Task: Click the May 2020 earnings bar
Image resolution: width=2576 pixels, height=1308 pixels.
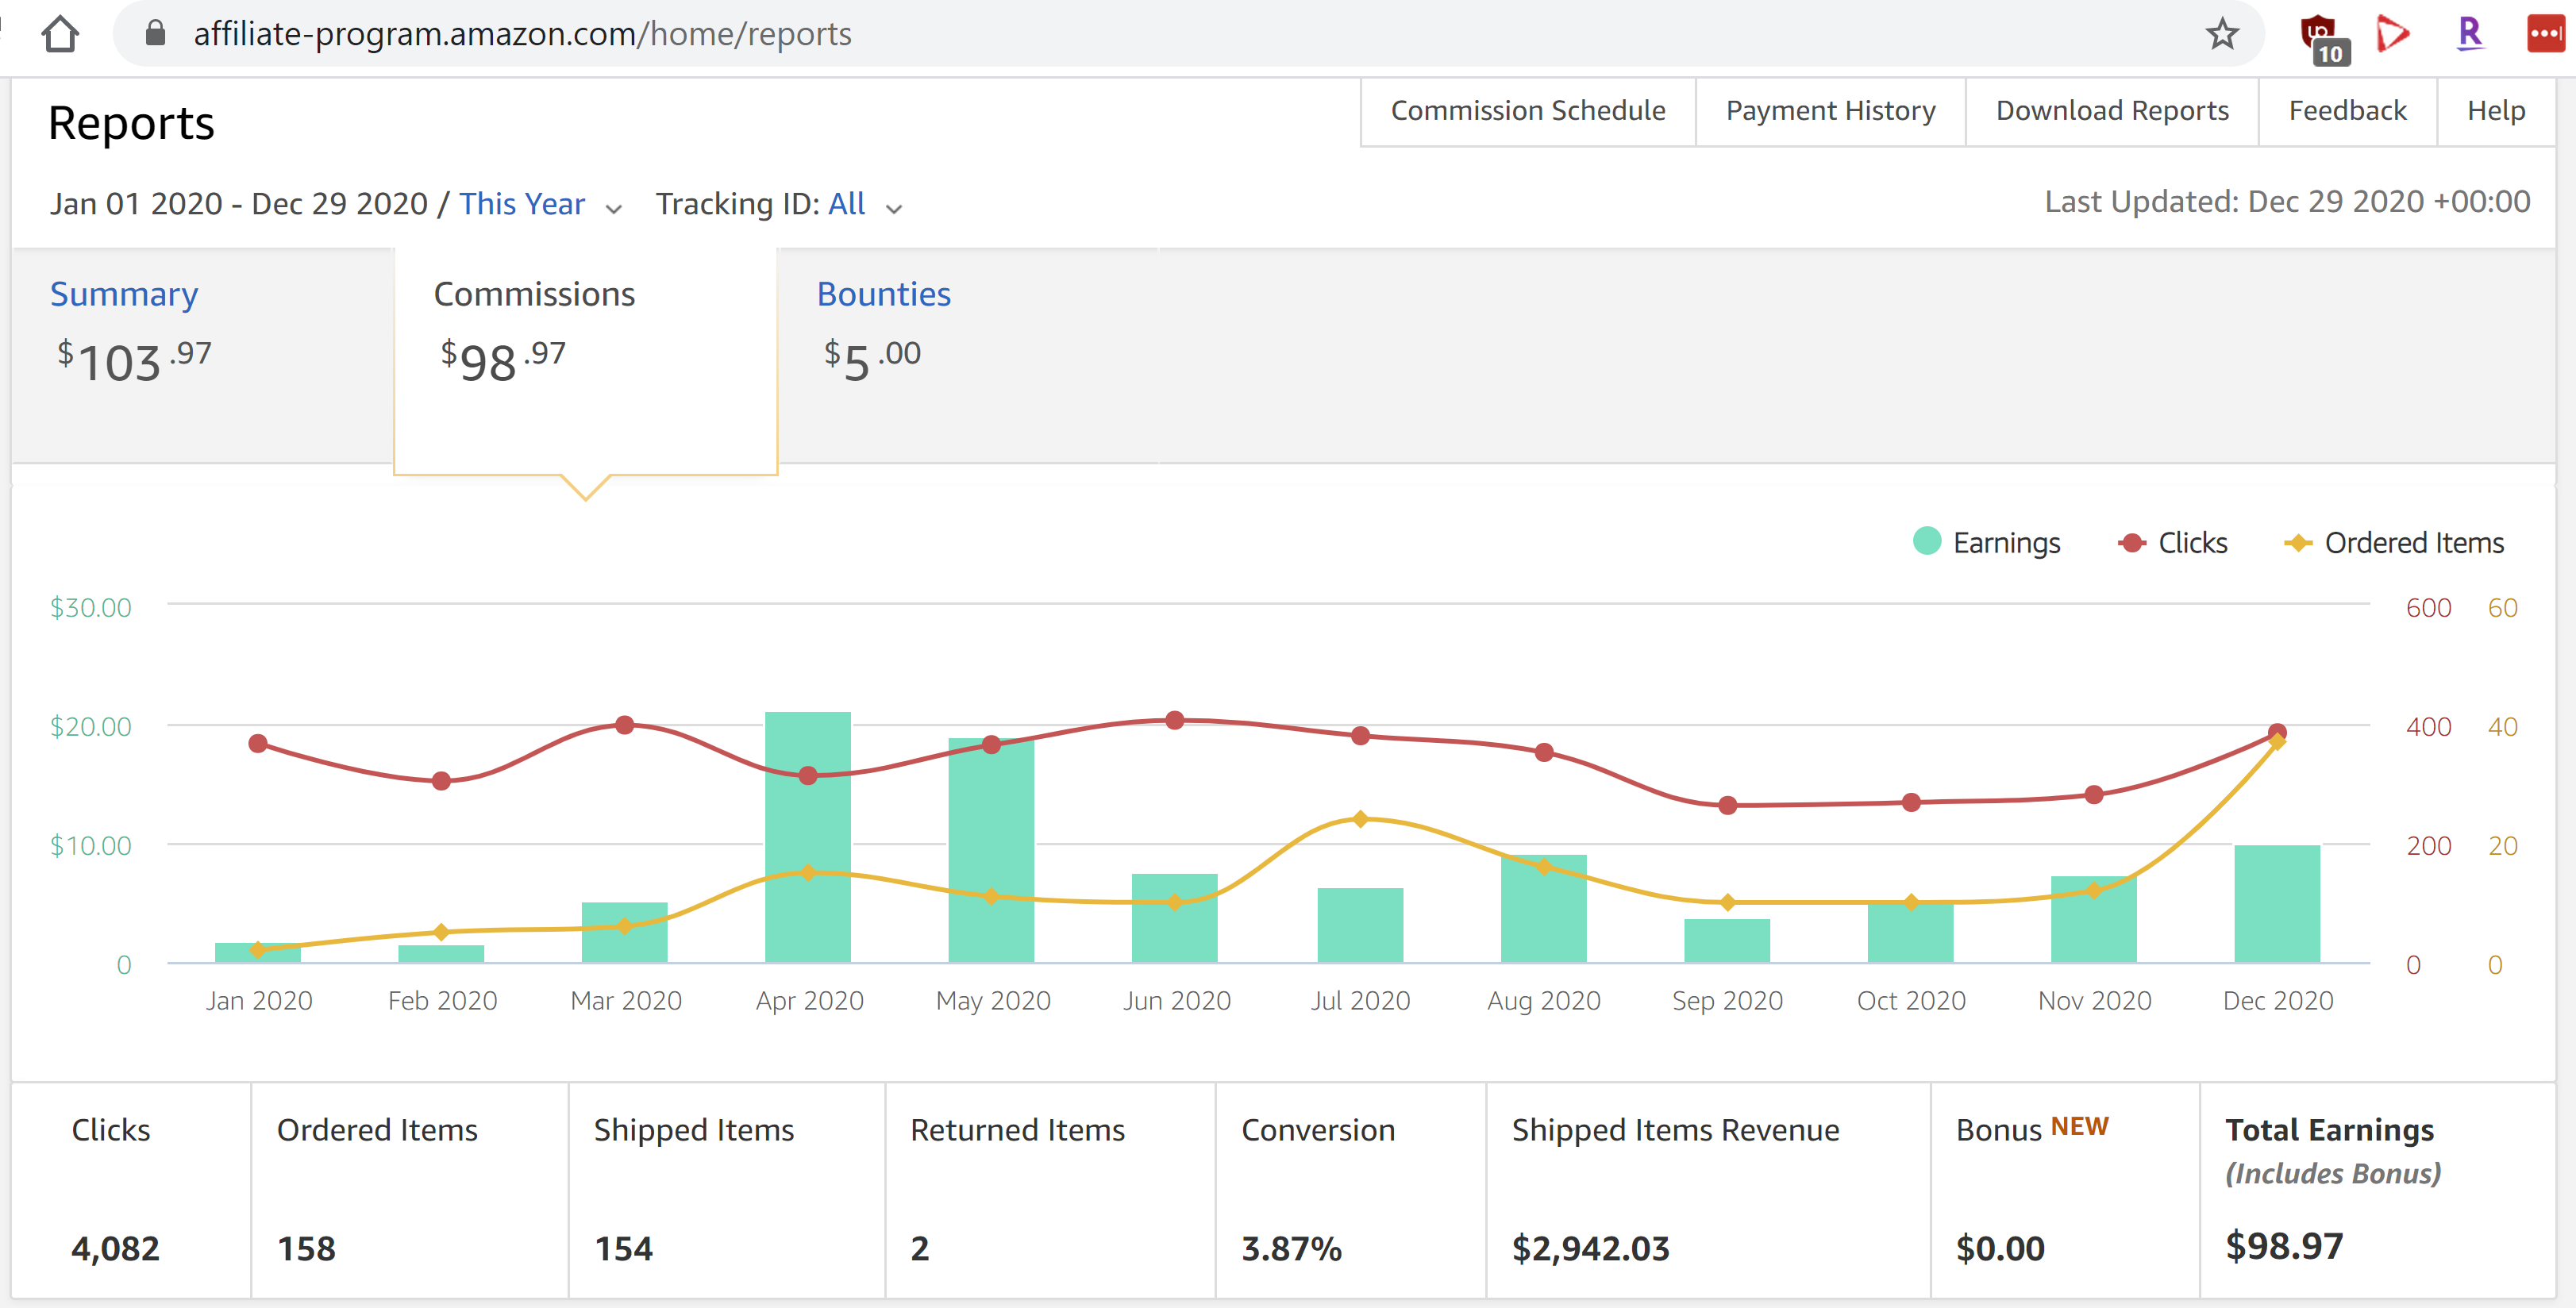Action: pos(991,850)
